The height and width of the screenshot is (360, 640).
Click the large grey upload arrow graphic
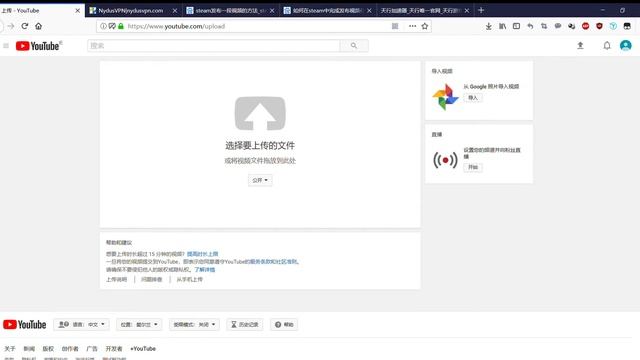click(260, 113)
